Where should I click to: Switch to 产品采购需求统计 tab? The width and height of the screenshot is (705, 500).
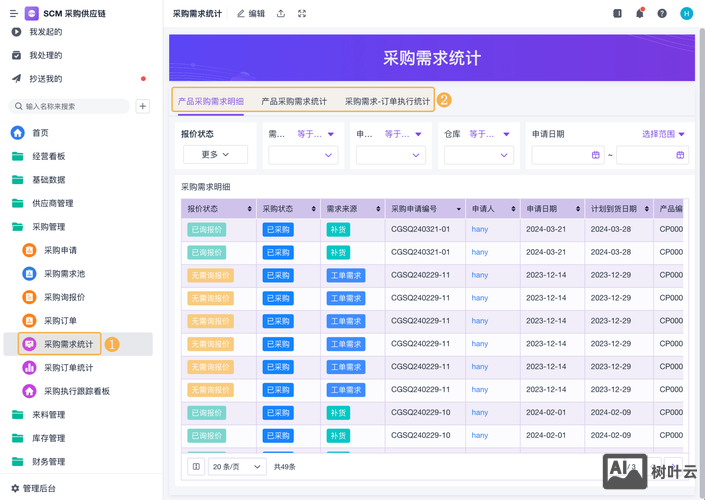[x=294, y=101]
